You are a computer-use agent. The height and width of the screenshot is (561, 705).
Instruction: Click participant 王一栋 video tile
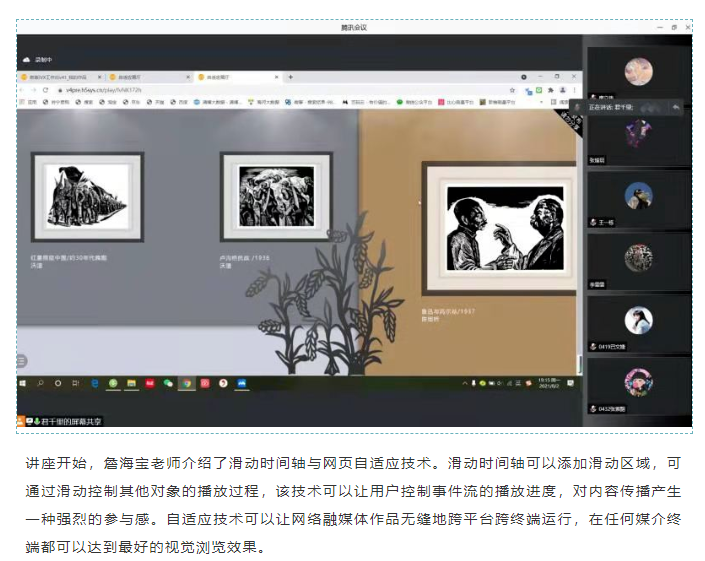pos(638,200)
